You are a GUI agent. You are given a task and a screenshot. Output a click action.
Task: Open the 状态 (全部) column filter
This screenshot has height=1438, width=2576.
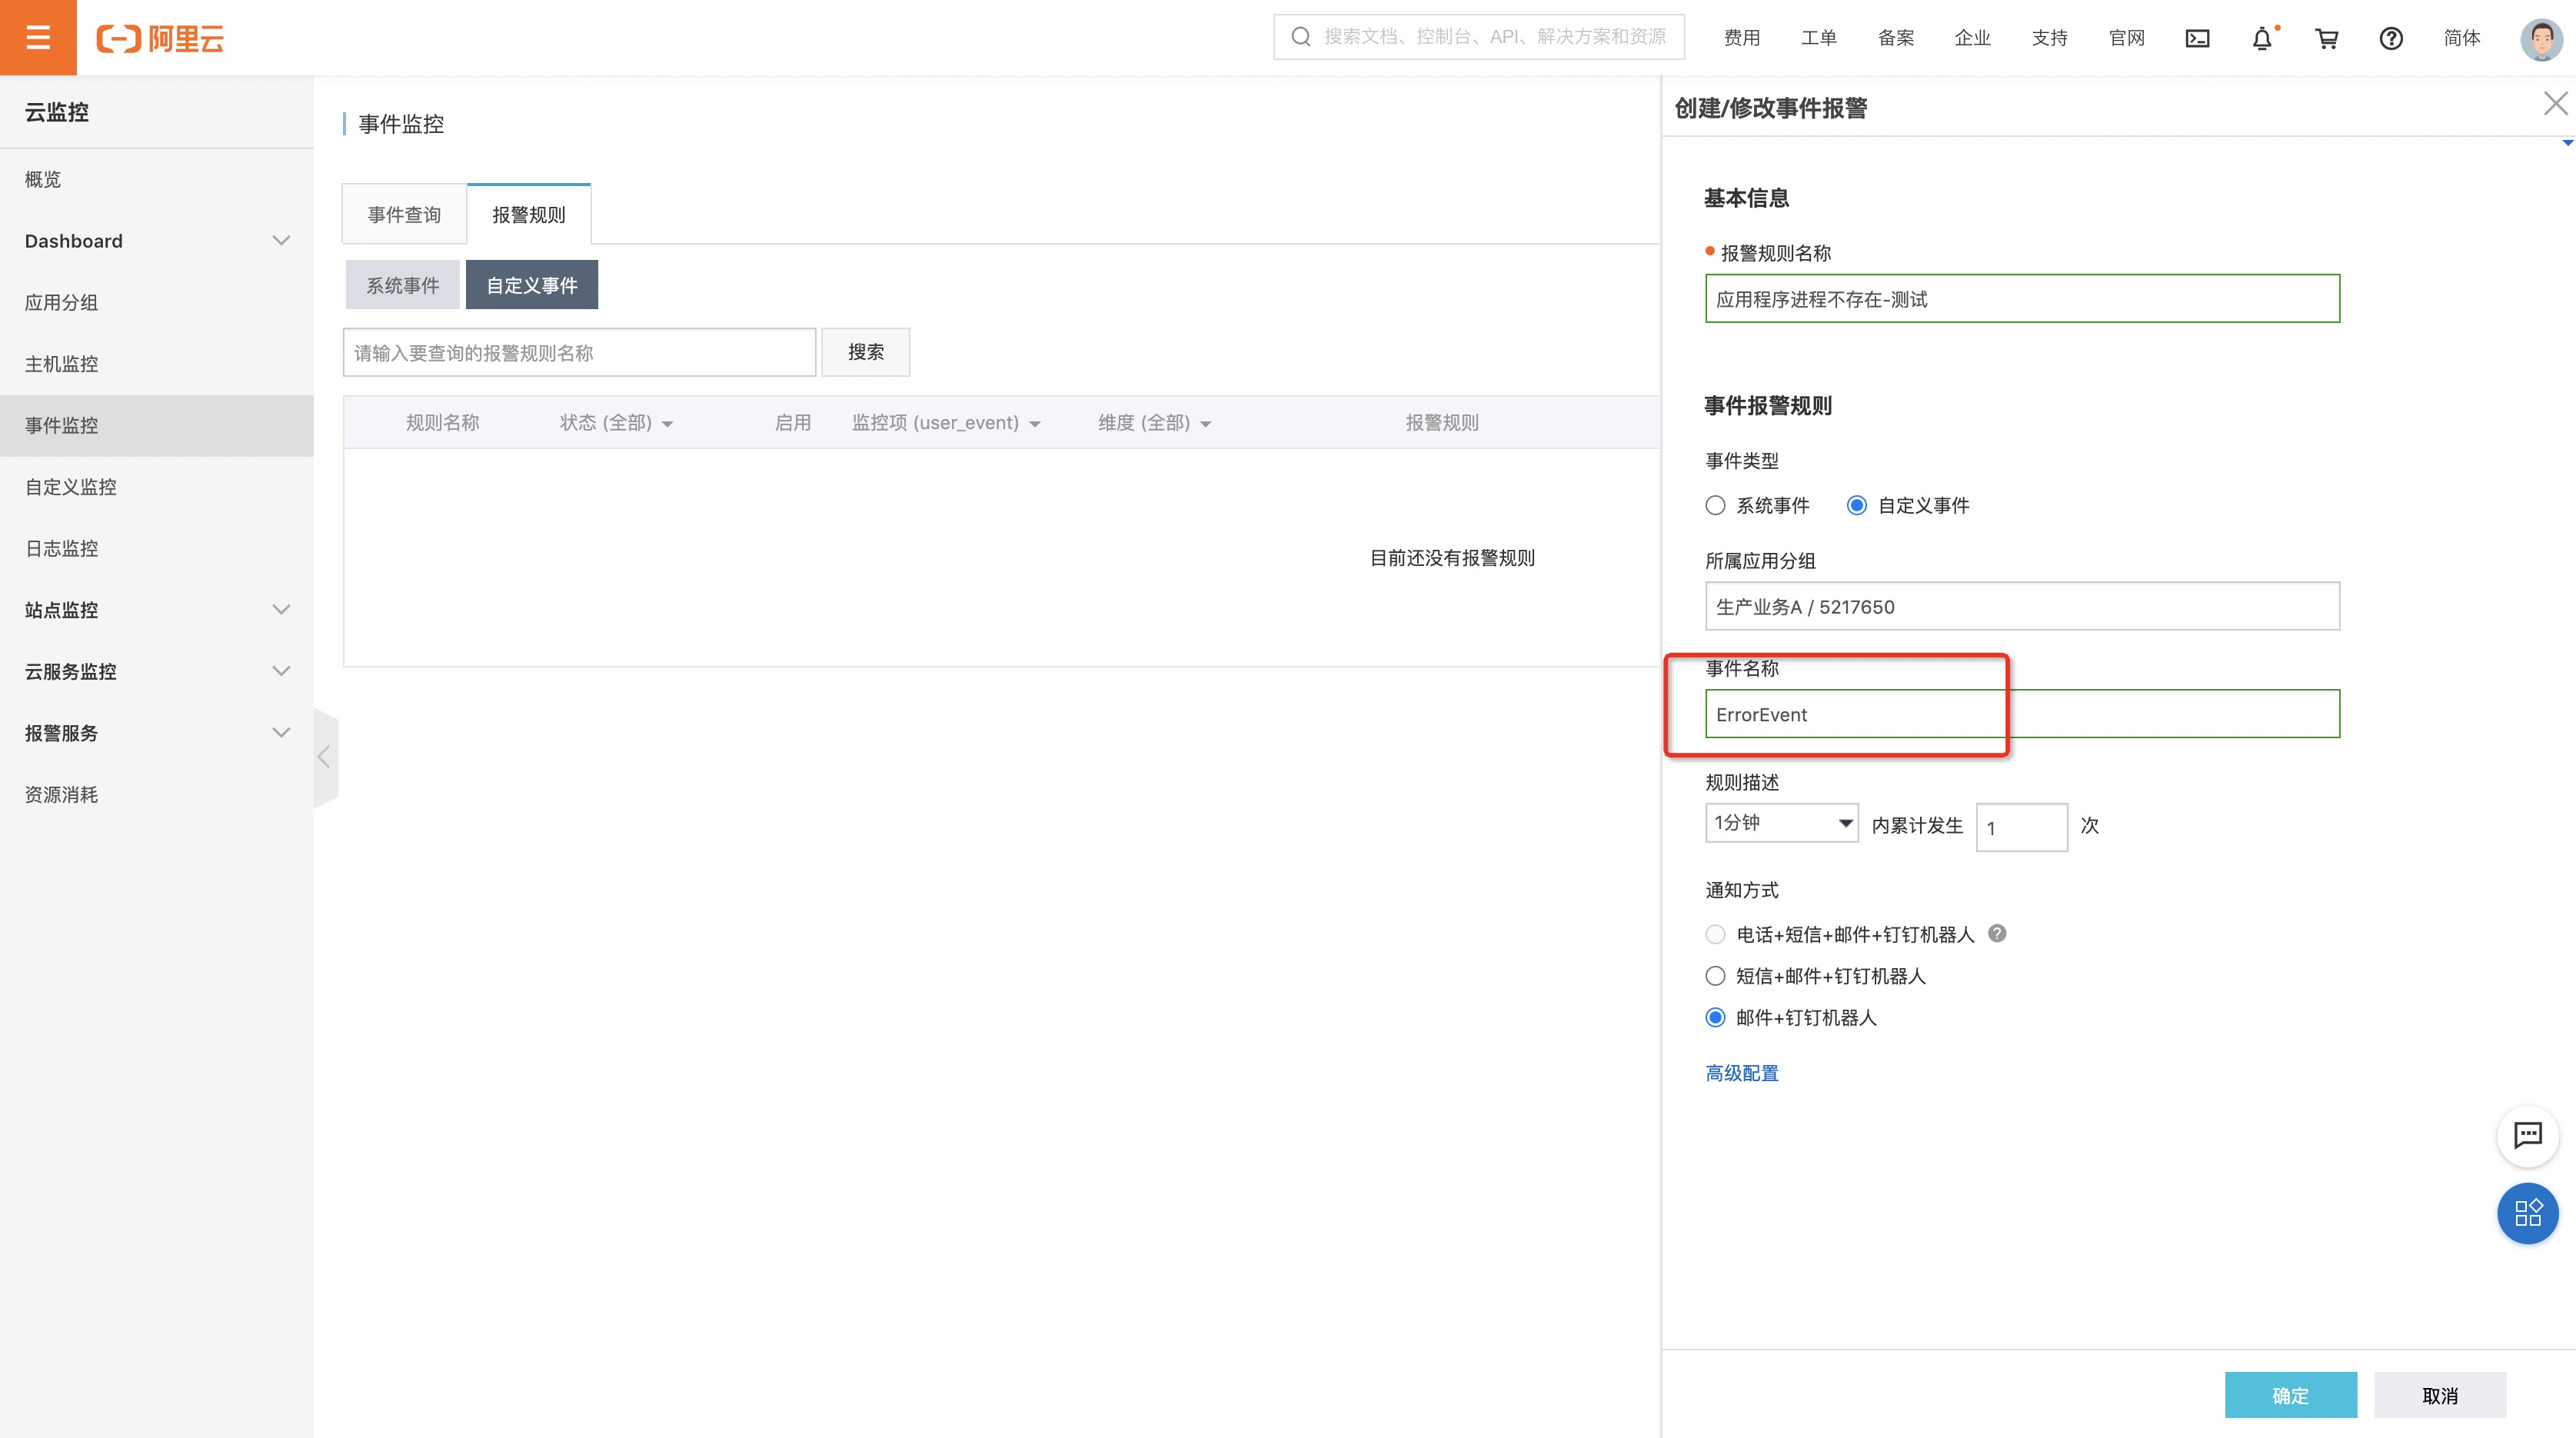coord(616,423)
